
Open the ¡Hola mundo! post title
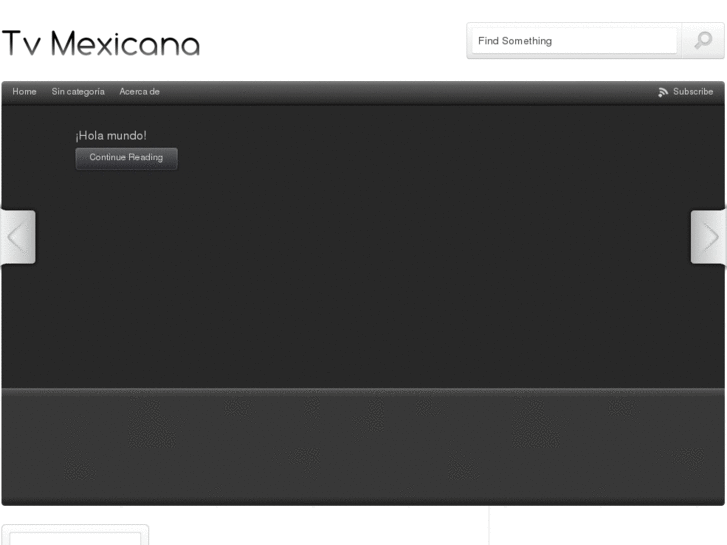111,135
